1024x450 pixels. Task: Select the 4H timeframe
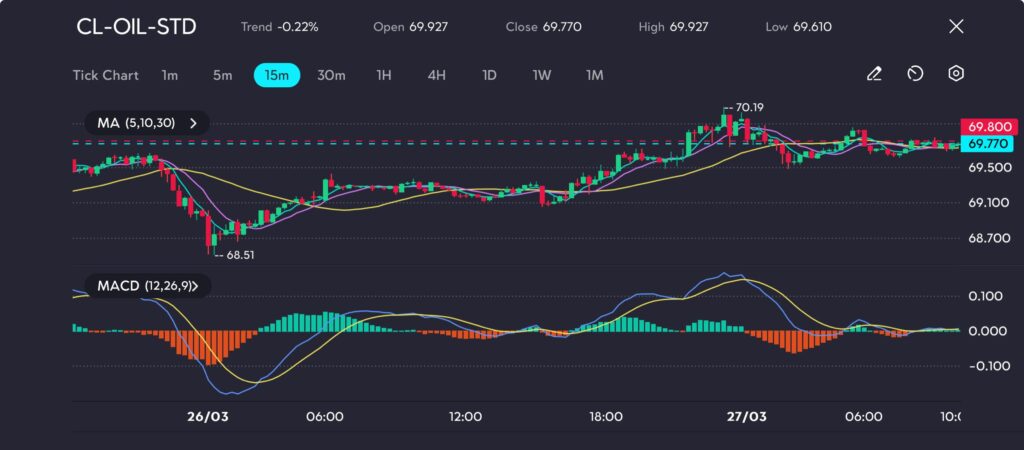point(436,75)
